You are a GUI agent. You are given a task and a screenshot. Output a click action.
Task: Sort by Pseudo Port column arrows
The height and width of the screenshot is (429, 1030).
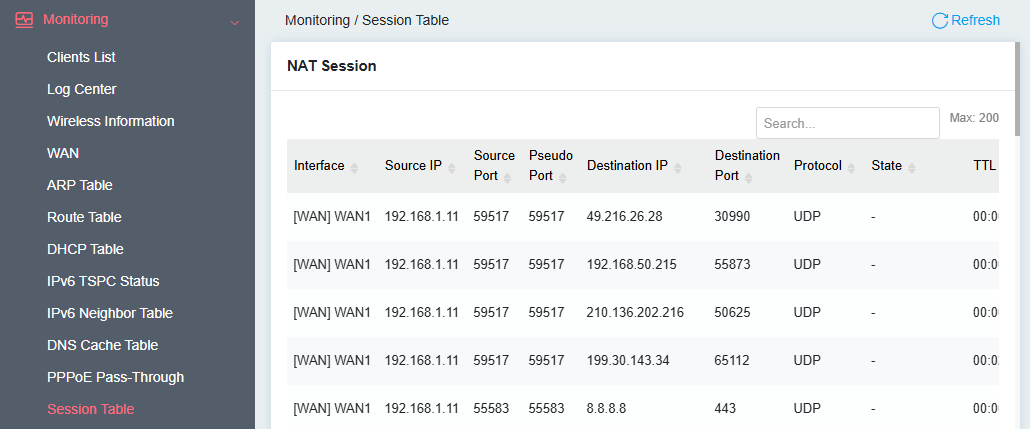pos(562,177)
